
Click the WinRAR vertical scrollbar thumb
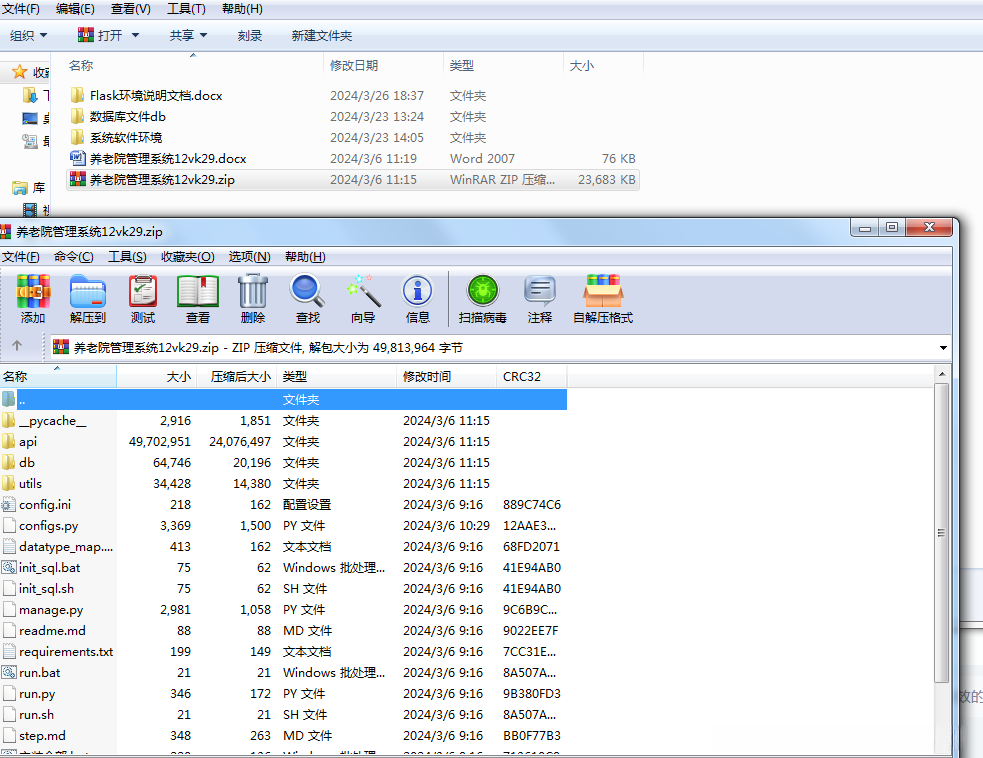(x=941, y=533)
